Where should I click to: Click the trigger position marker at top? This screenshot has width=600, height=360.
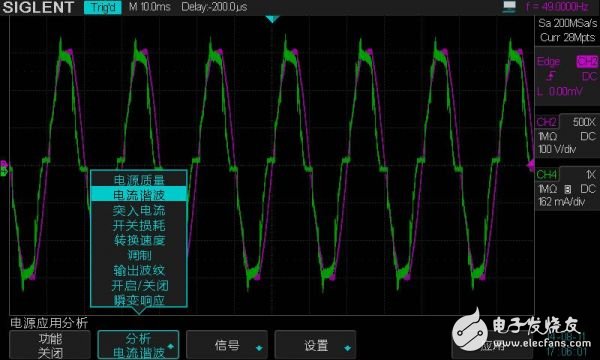[272, 19]
